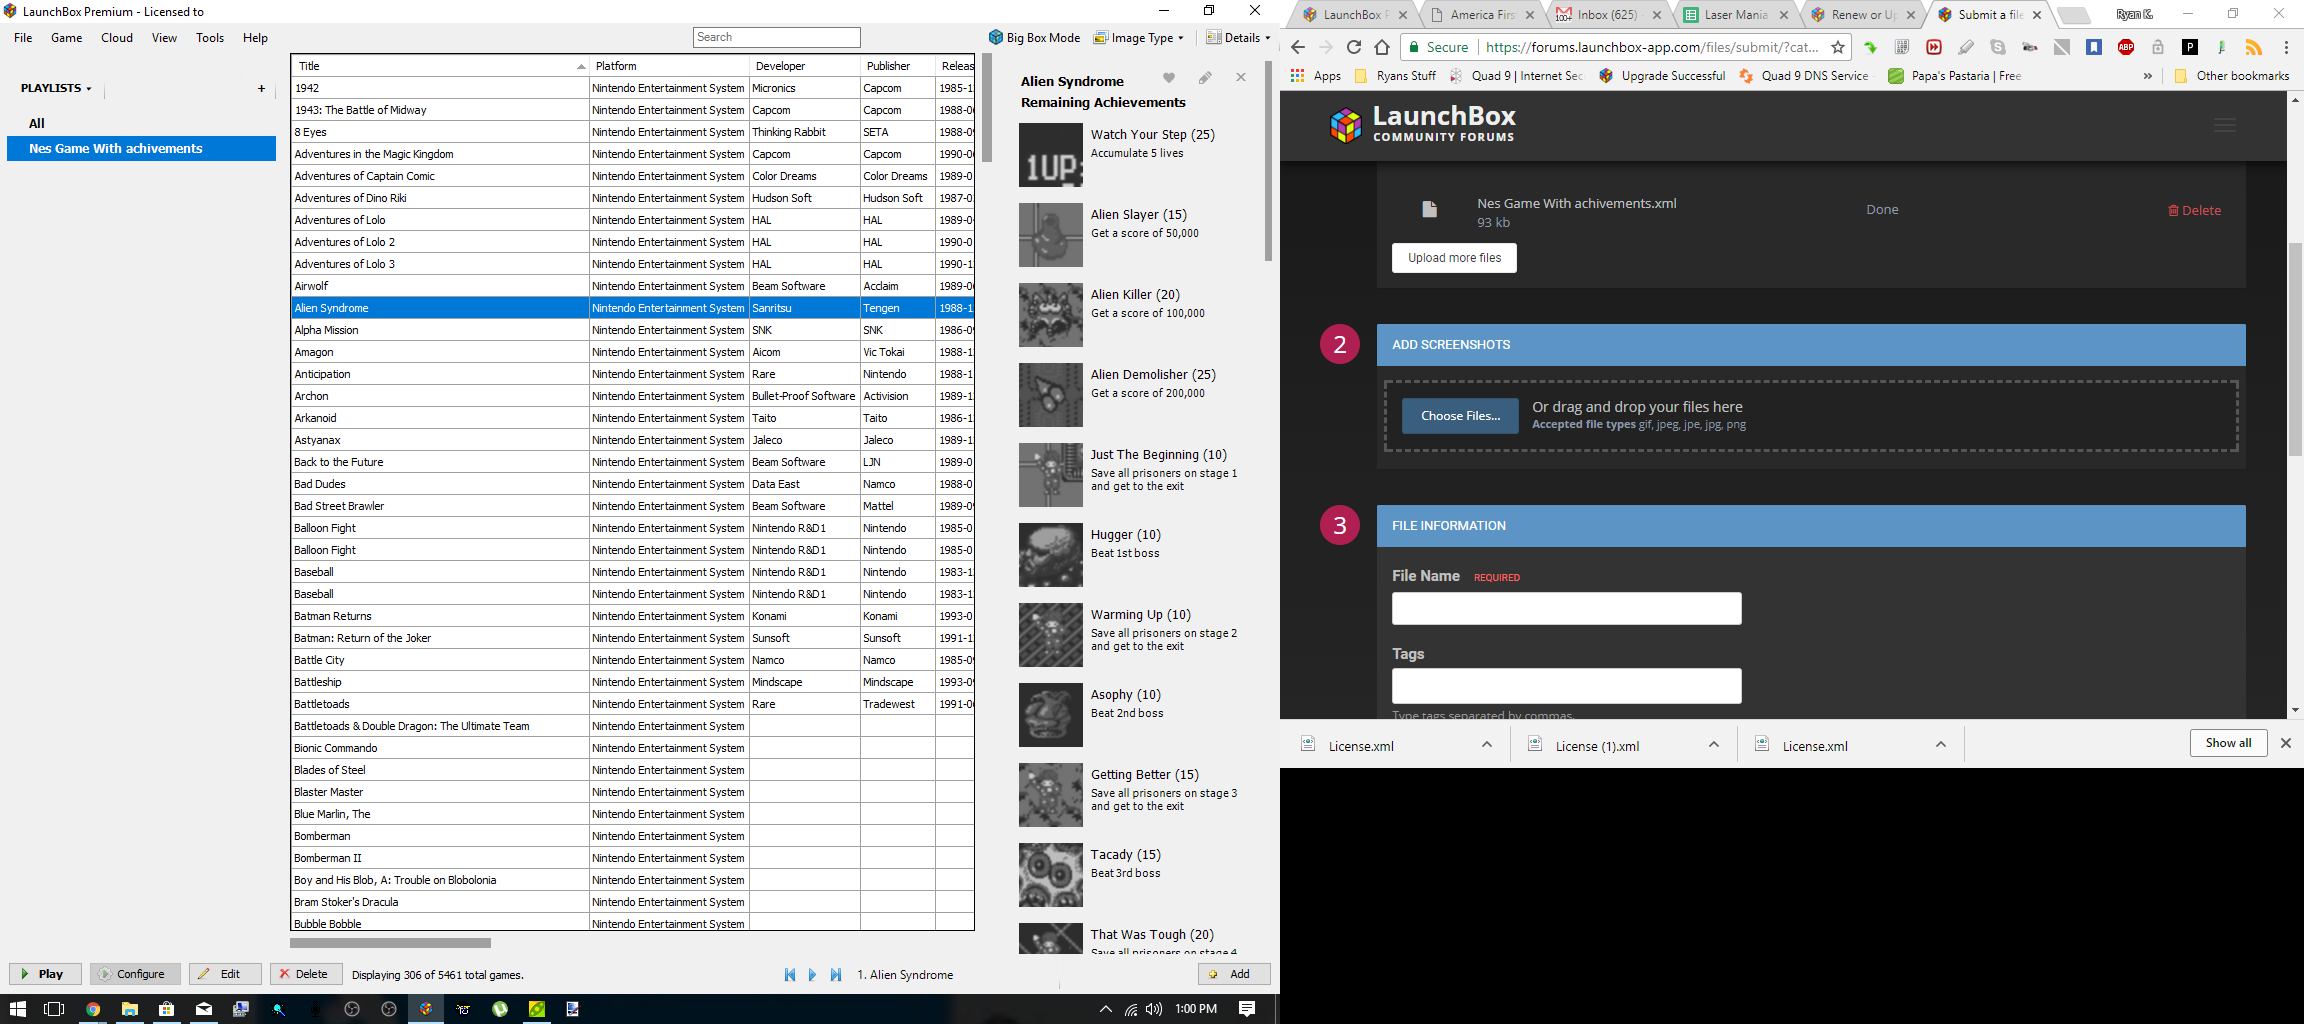The height and width of the screenshot is (1024, 2304).
Task: Open the Image Type dropdown
Action: click(1138, 38)
